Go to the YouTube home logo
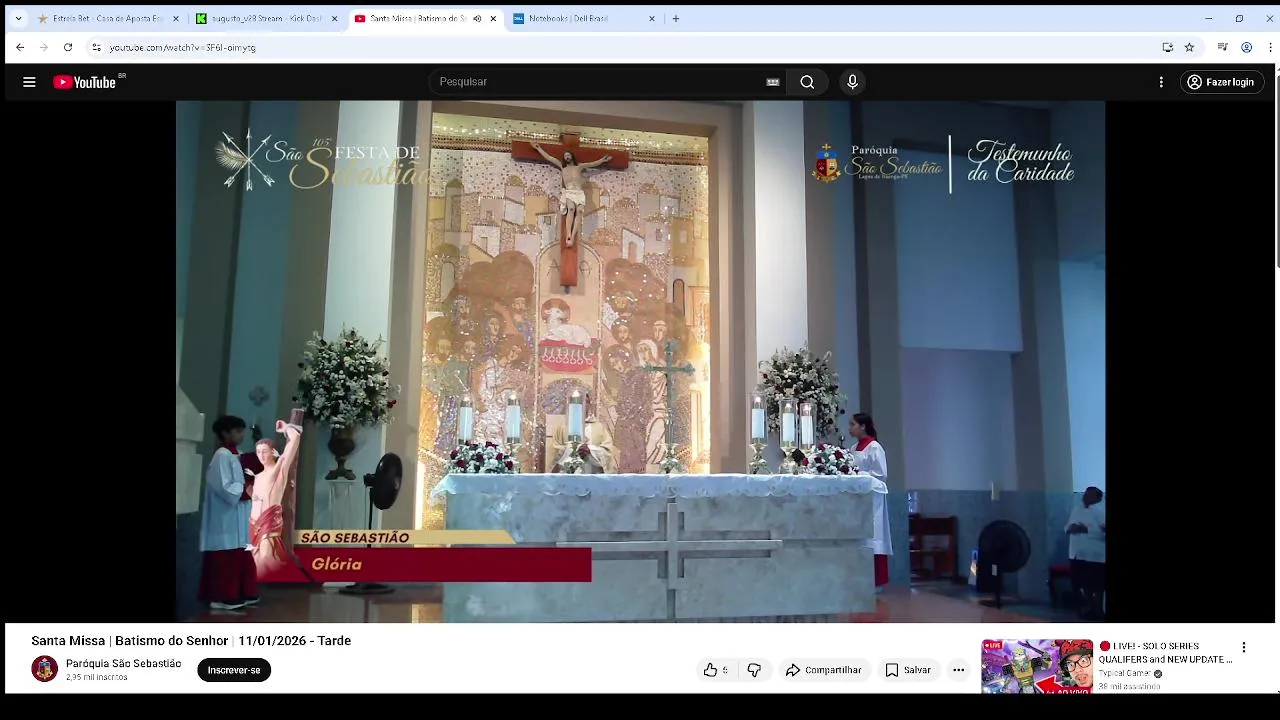Viewport: 1280px width, 720px height. click(x=85, y=82)
